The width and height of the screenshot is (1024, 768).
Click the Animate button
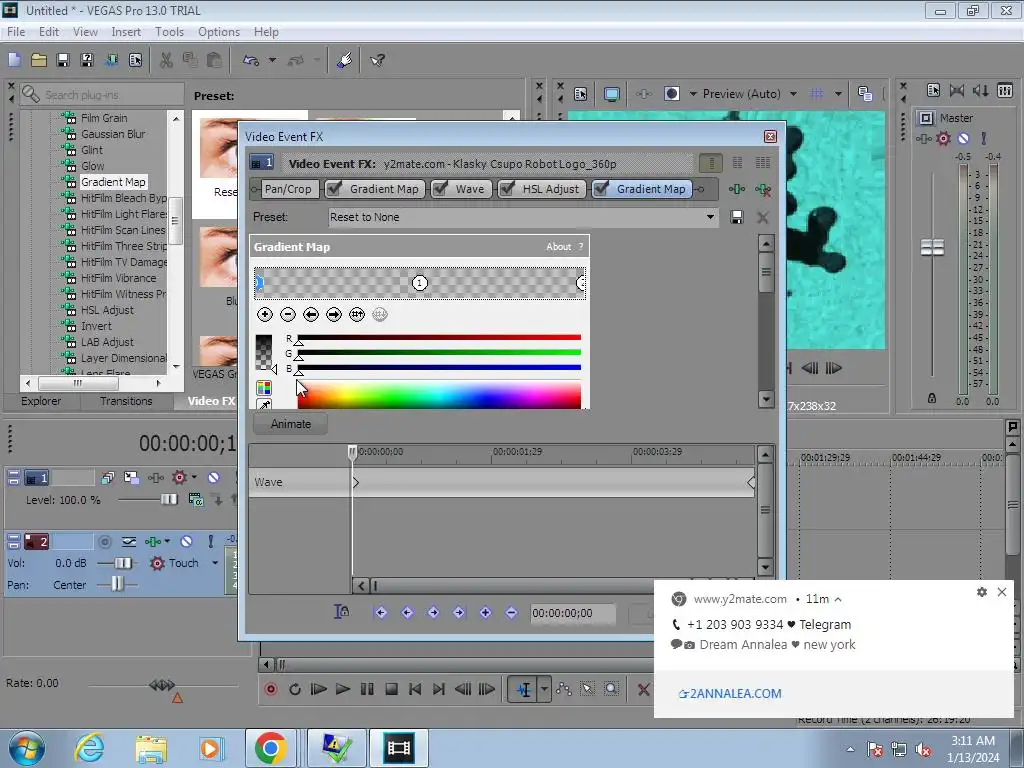(291, 424)
